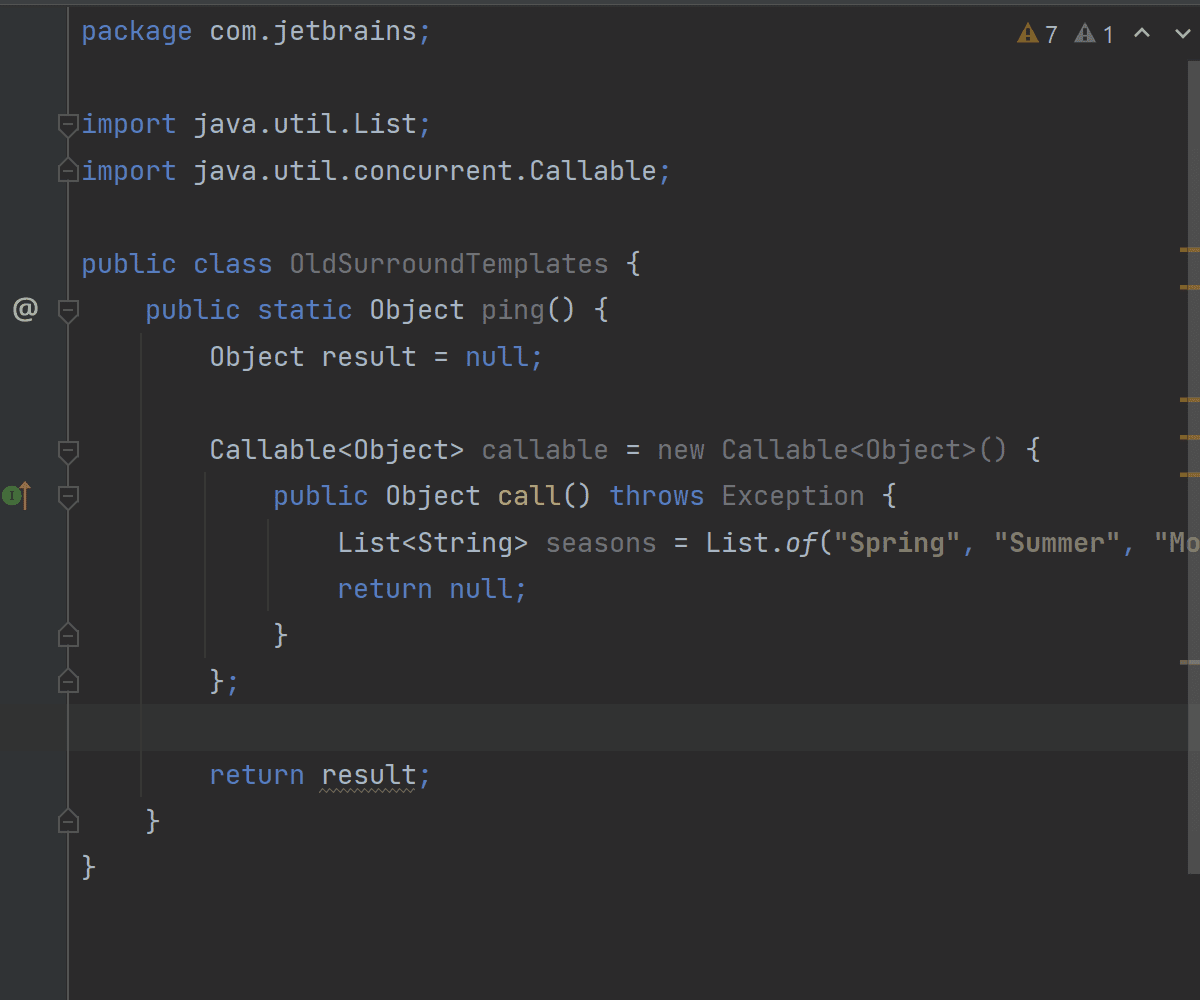Click the 'call' method name
Viewport: 1200px width, 1000px height.
point(529,496)
